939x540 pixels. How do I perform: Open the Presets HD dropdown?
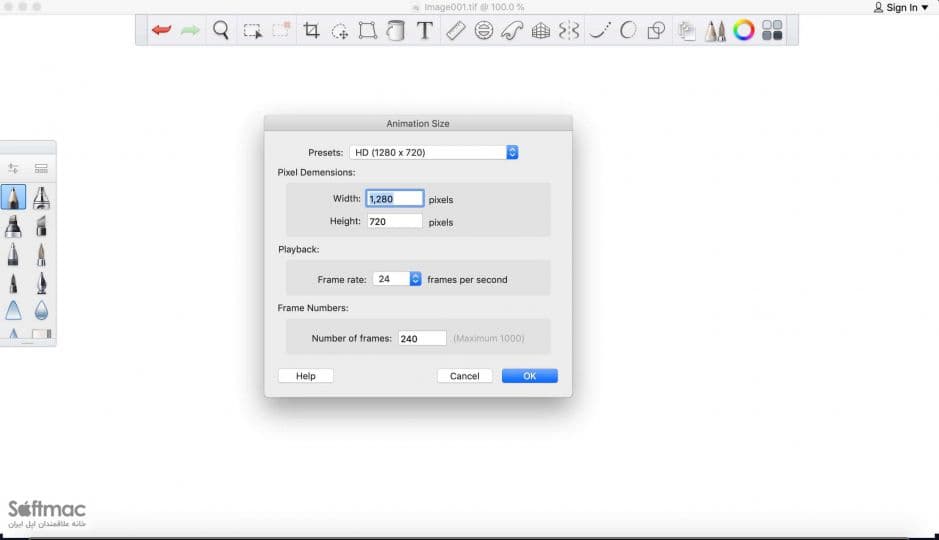point(434,153)
